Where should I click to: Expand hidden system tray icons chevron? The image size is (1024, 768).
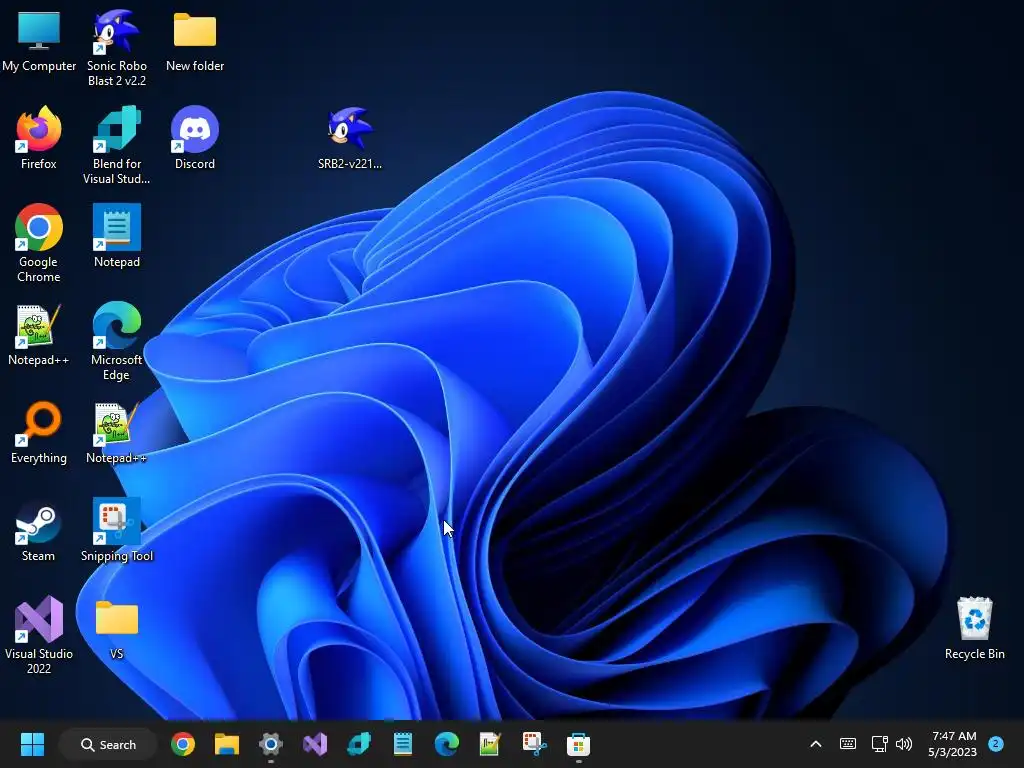pos(816,744)
